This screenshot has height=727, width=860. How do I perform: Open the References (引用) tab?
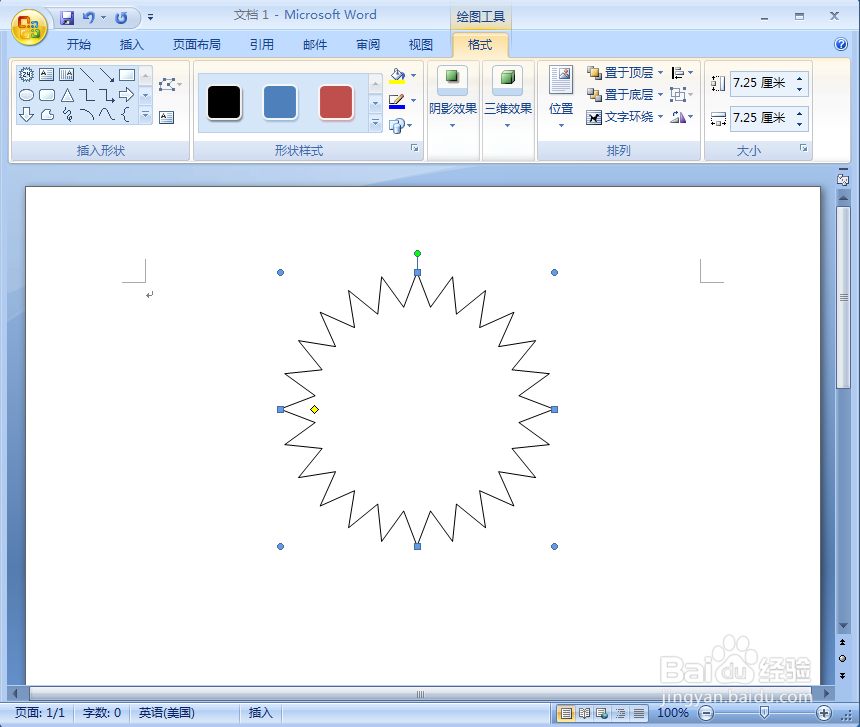[x=262, y=44]
